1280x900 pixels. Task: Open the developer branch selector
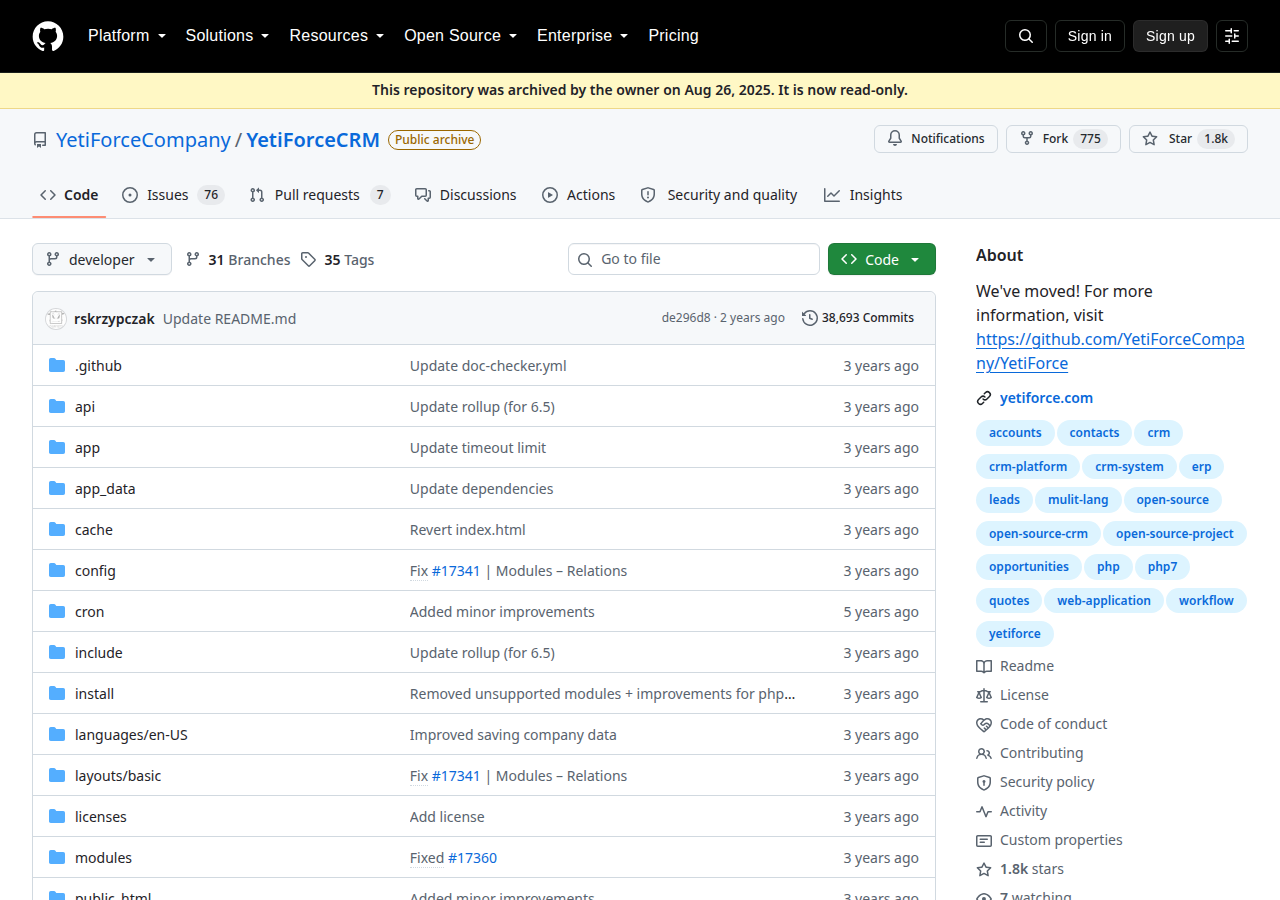coord(102,260)
